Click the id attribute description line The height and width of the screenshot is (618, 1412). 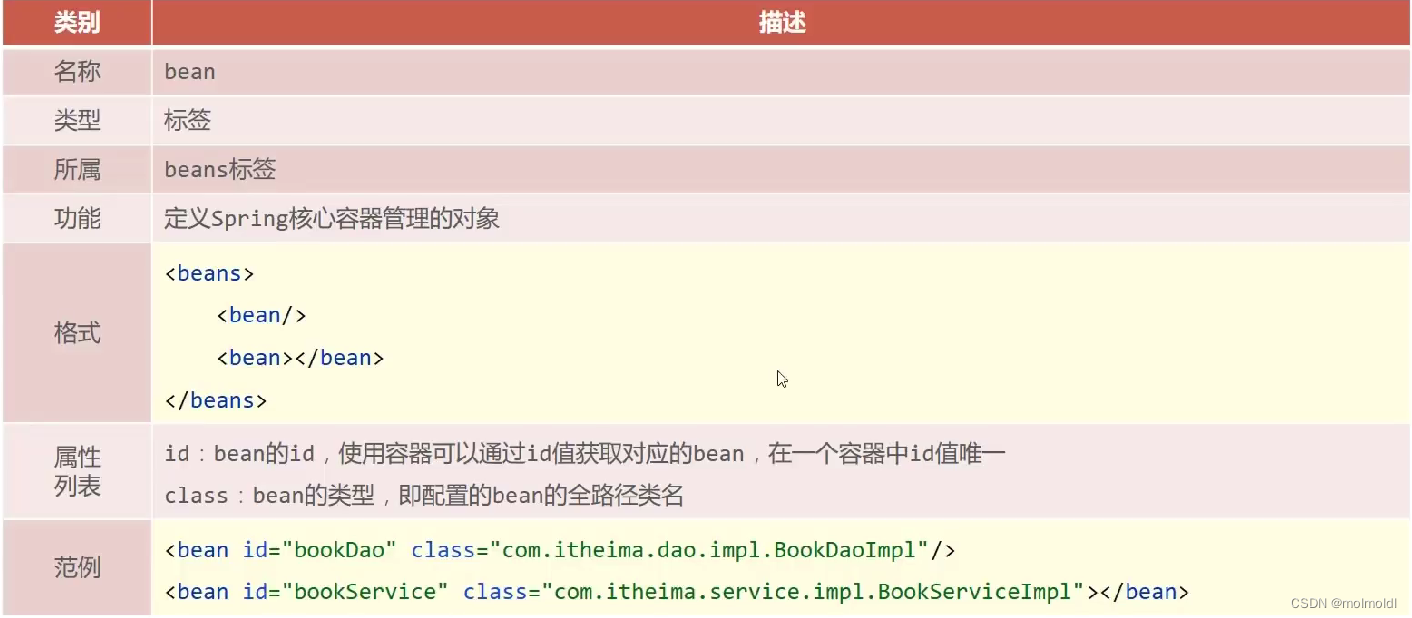point(580,452)
